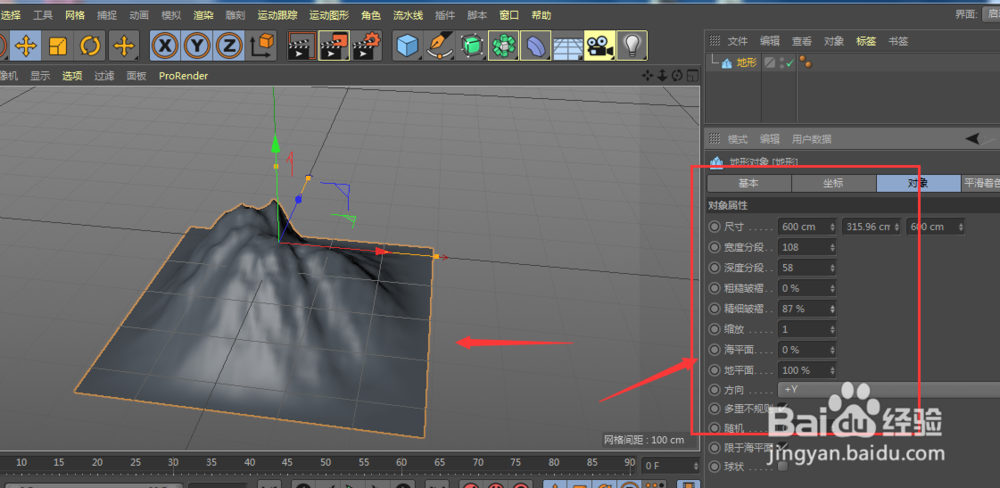Viewport: 1000px width, 488px height.
Task: Open the 方向 dropdown showing +Y
Action: pyautogui.click(x=889, y=389)
